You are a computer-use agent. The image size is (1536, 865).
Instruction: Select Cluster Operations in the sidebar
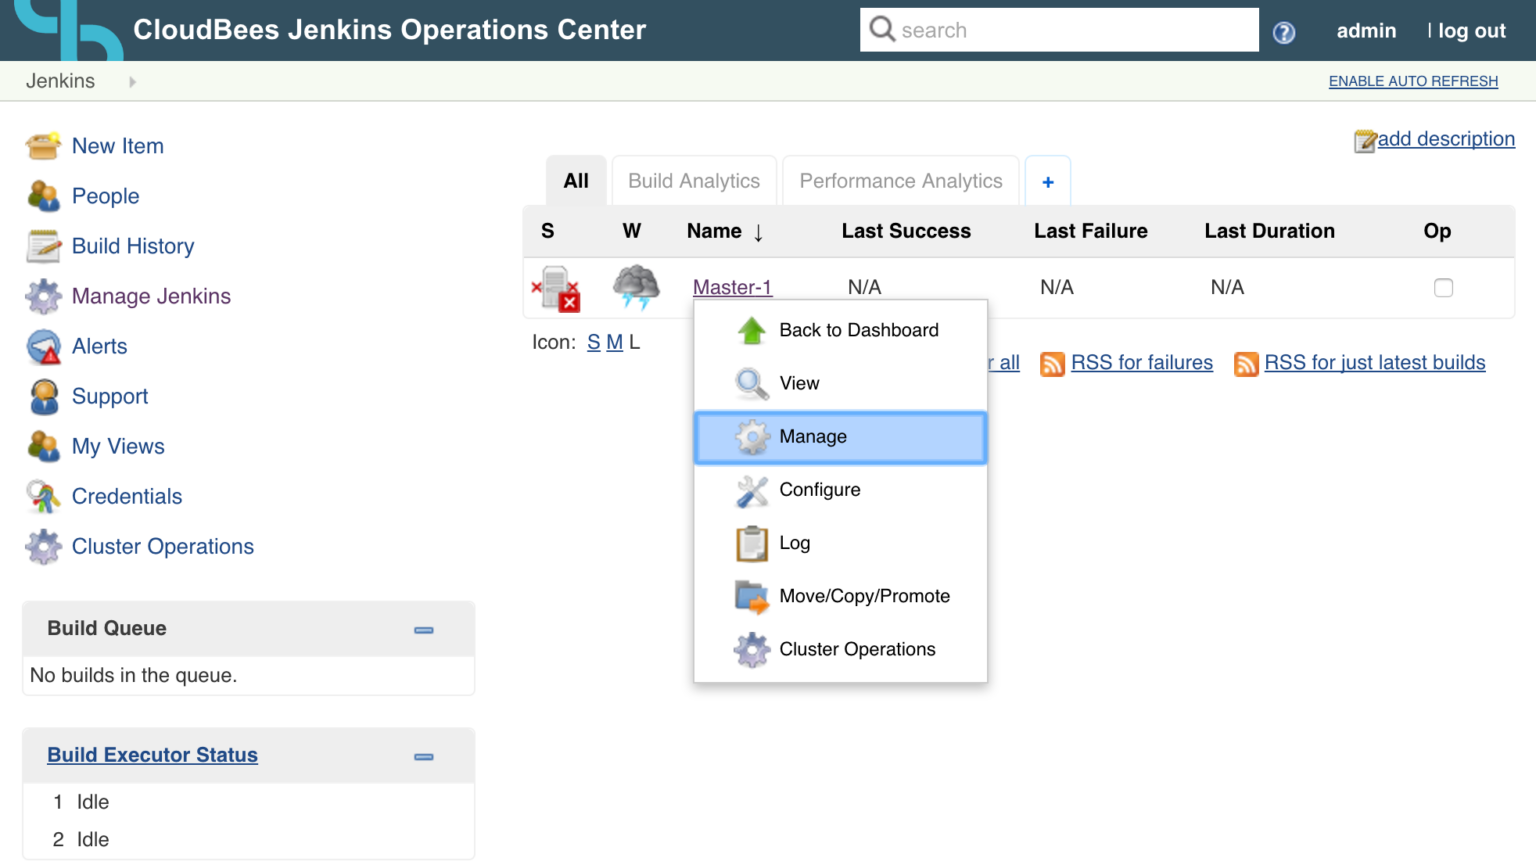[x=162, y=546]
